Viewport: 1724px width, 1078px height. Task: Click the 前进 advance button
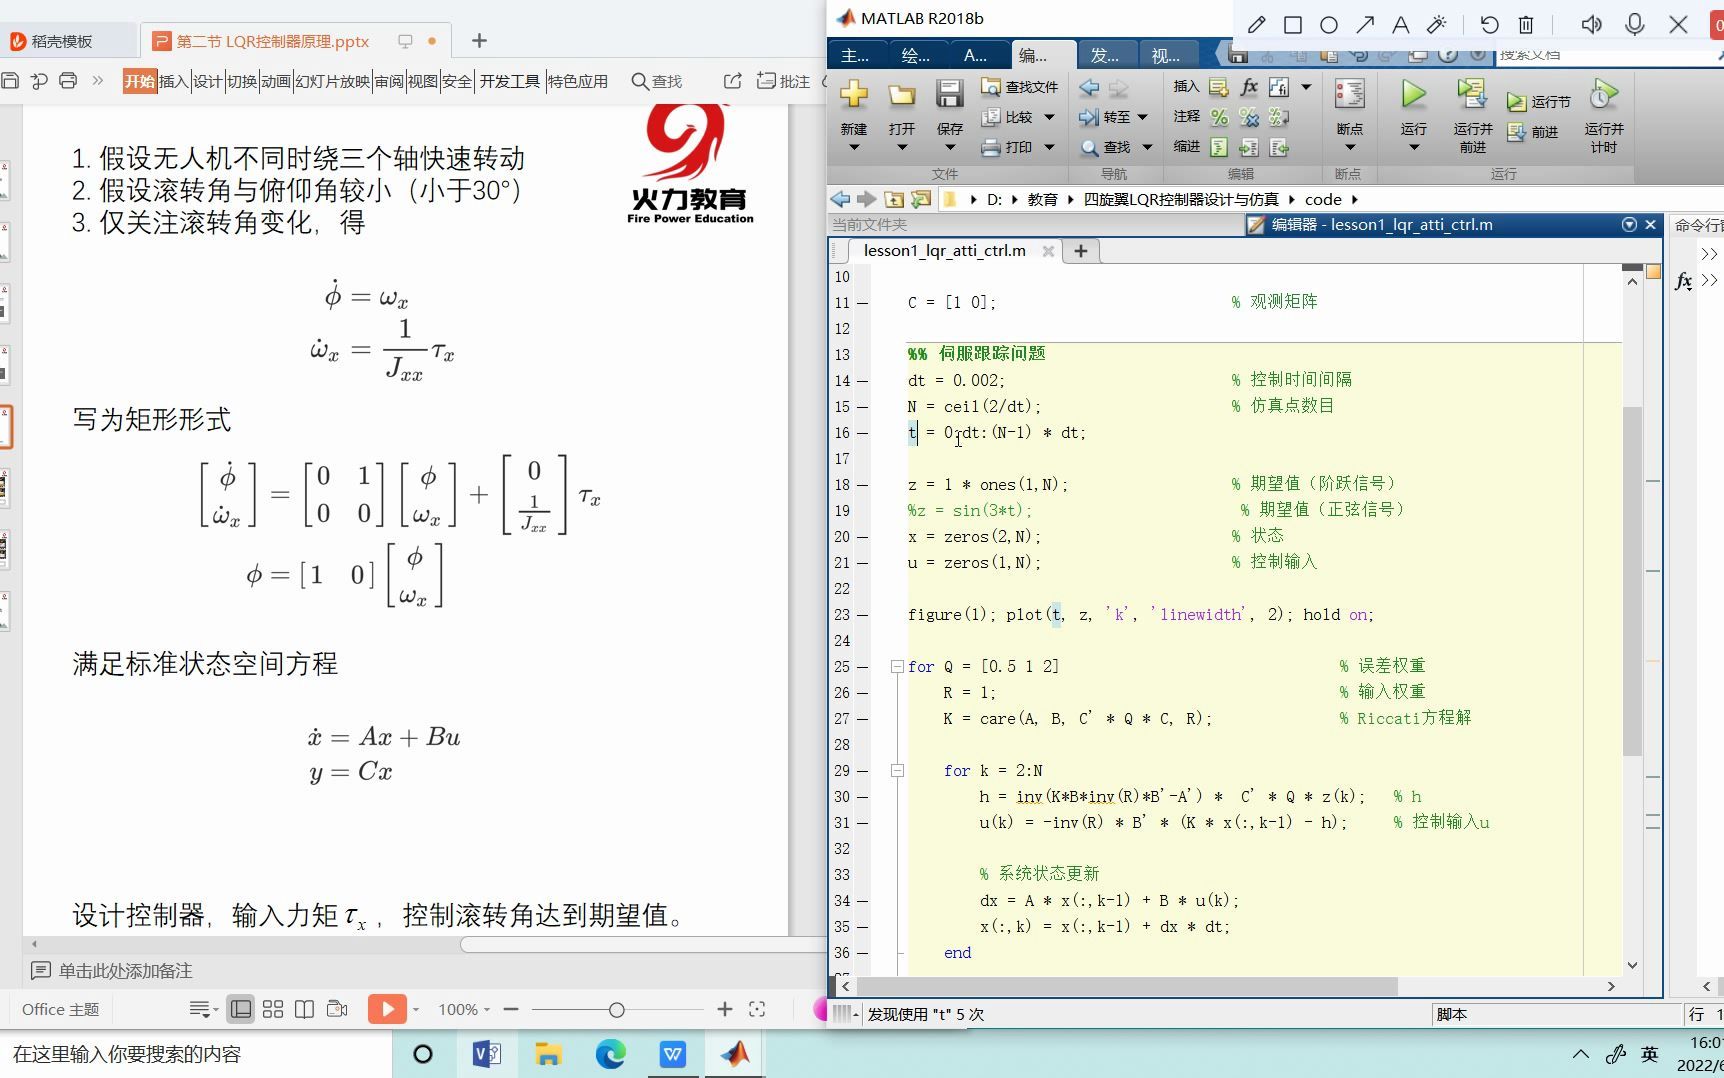click(x=1533, y=132)
